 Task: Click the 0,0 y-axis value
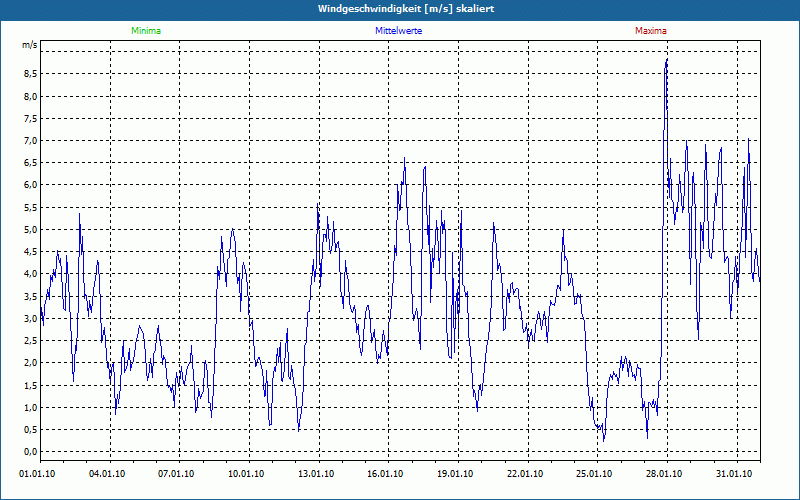click(x=30, y=452)
